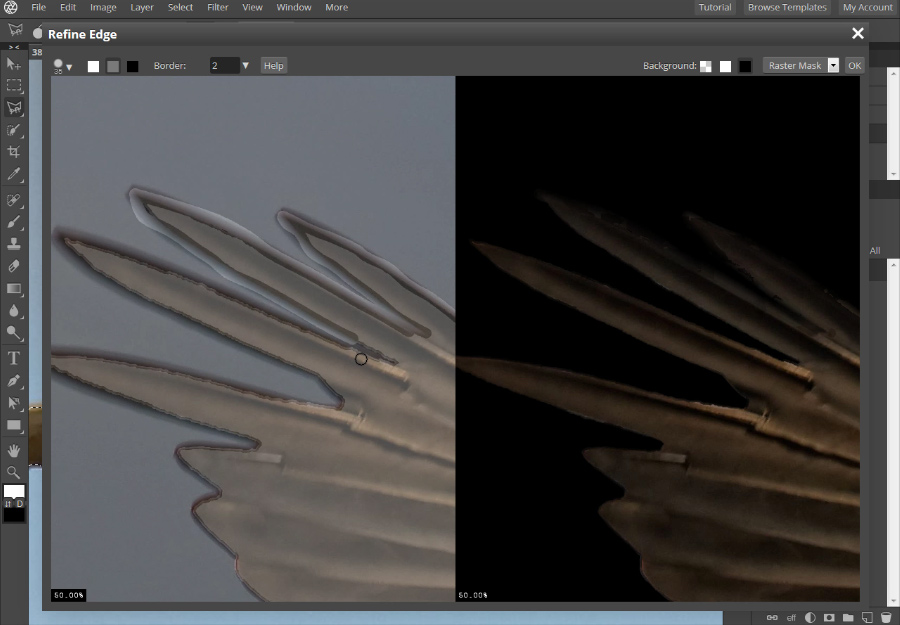Set preview background to black
Image resolution: width=900 pixels, height=625 pixels.
tap(745, 66)
